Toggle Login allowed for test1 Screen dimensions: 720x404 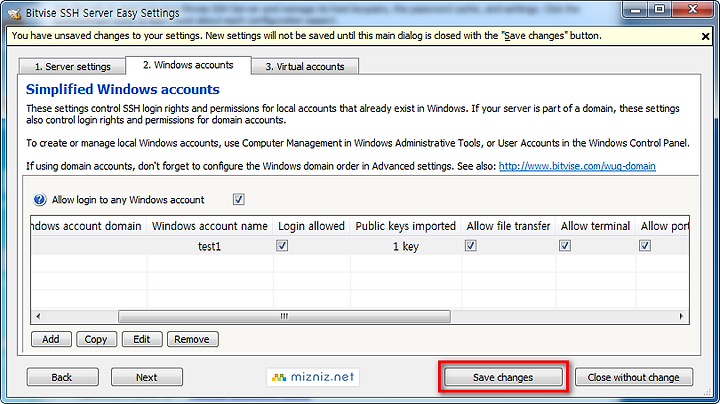(282, 246)
